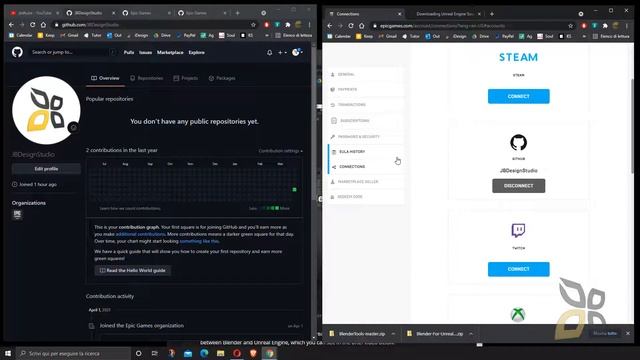Bookmark the GitHub page with star icon
The width and height of the screenshot is (640, 360).
(x=253, y=25)
